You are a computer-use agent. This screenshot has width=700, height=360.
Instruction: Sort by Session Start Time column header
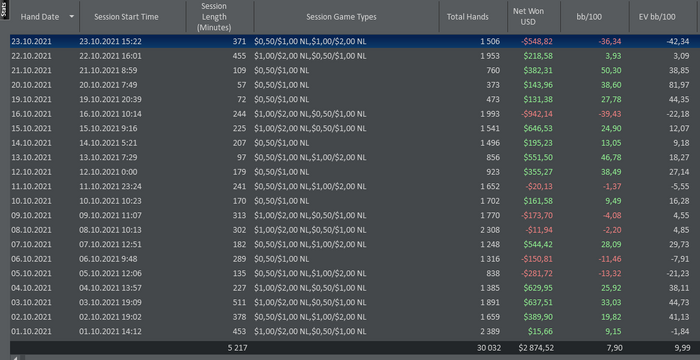[x=126, y=17]
